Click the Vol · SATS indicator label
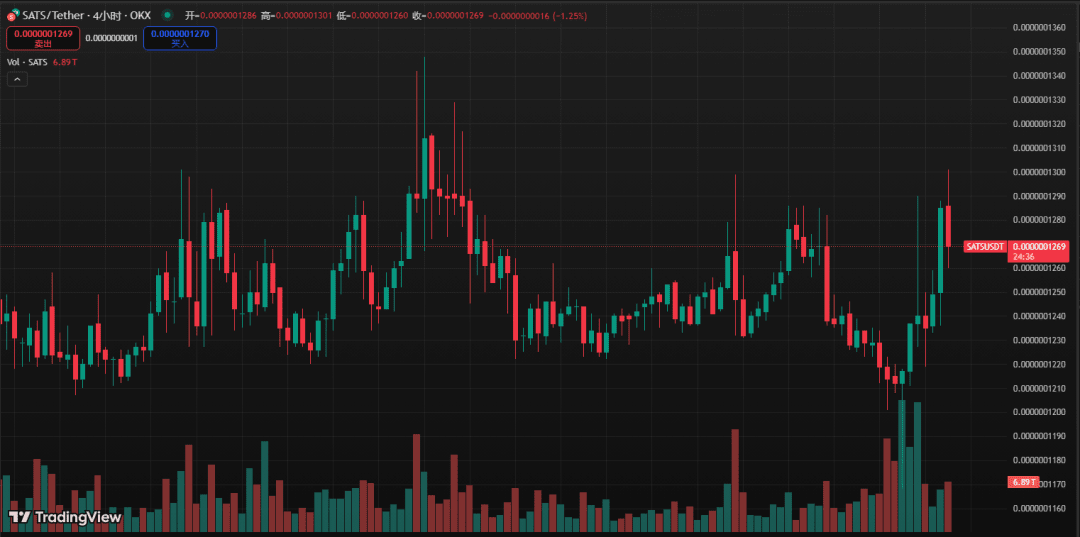Image resolution: width=1080 pixels, height=537 pixels. (x=28, y=63)
